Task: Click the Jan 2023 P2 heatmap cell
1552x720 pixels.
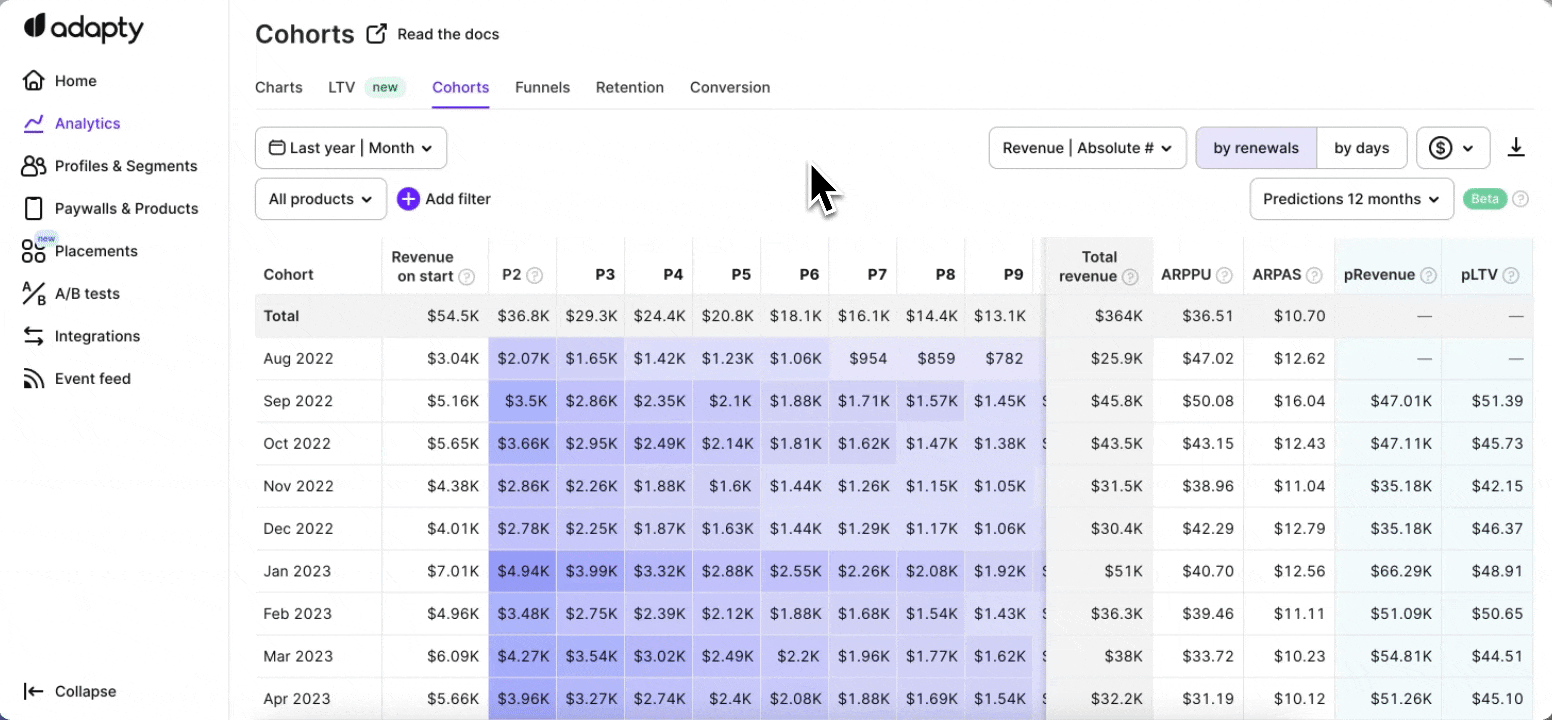Action: 523,572
